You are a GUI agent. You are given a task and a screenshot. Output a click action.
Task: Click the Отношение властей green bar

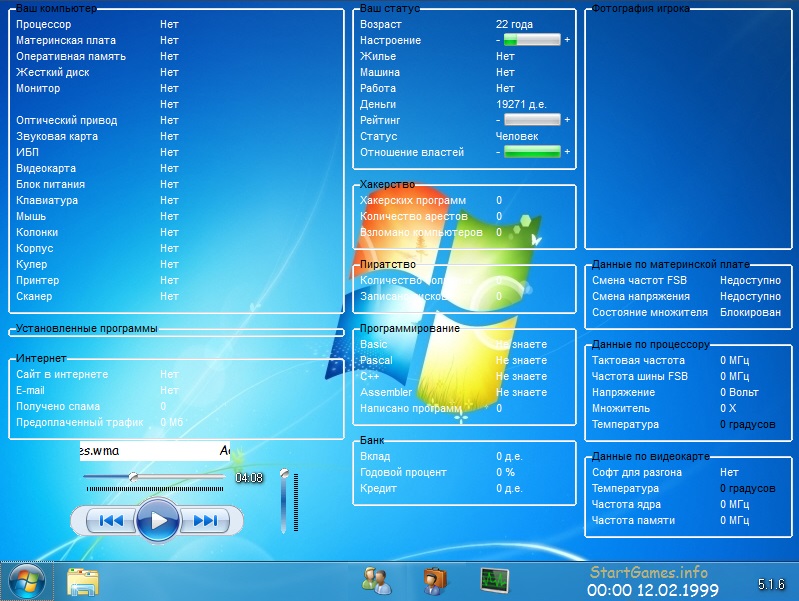point(532,152)
